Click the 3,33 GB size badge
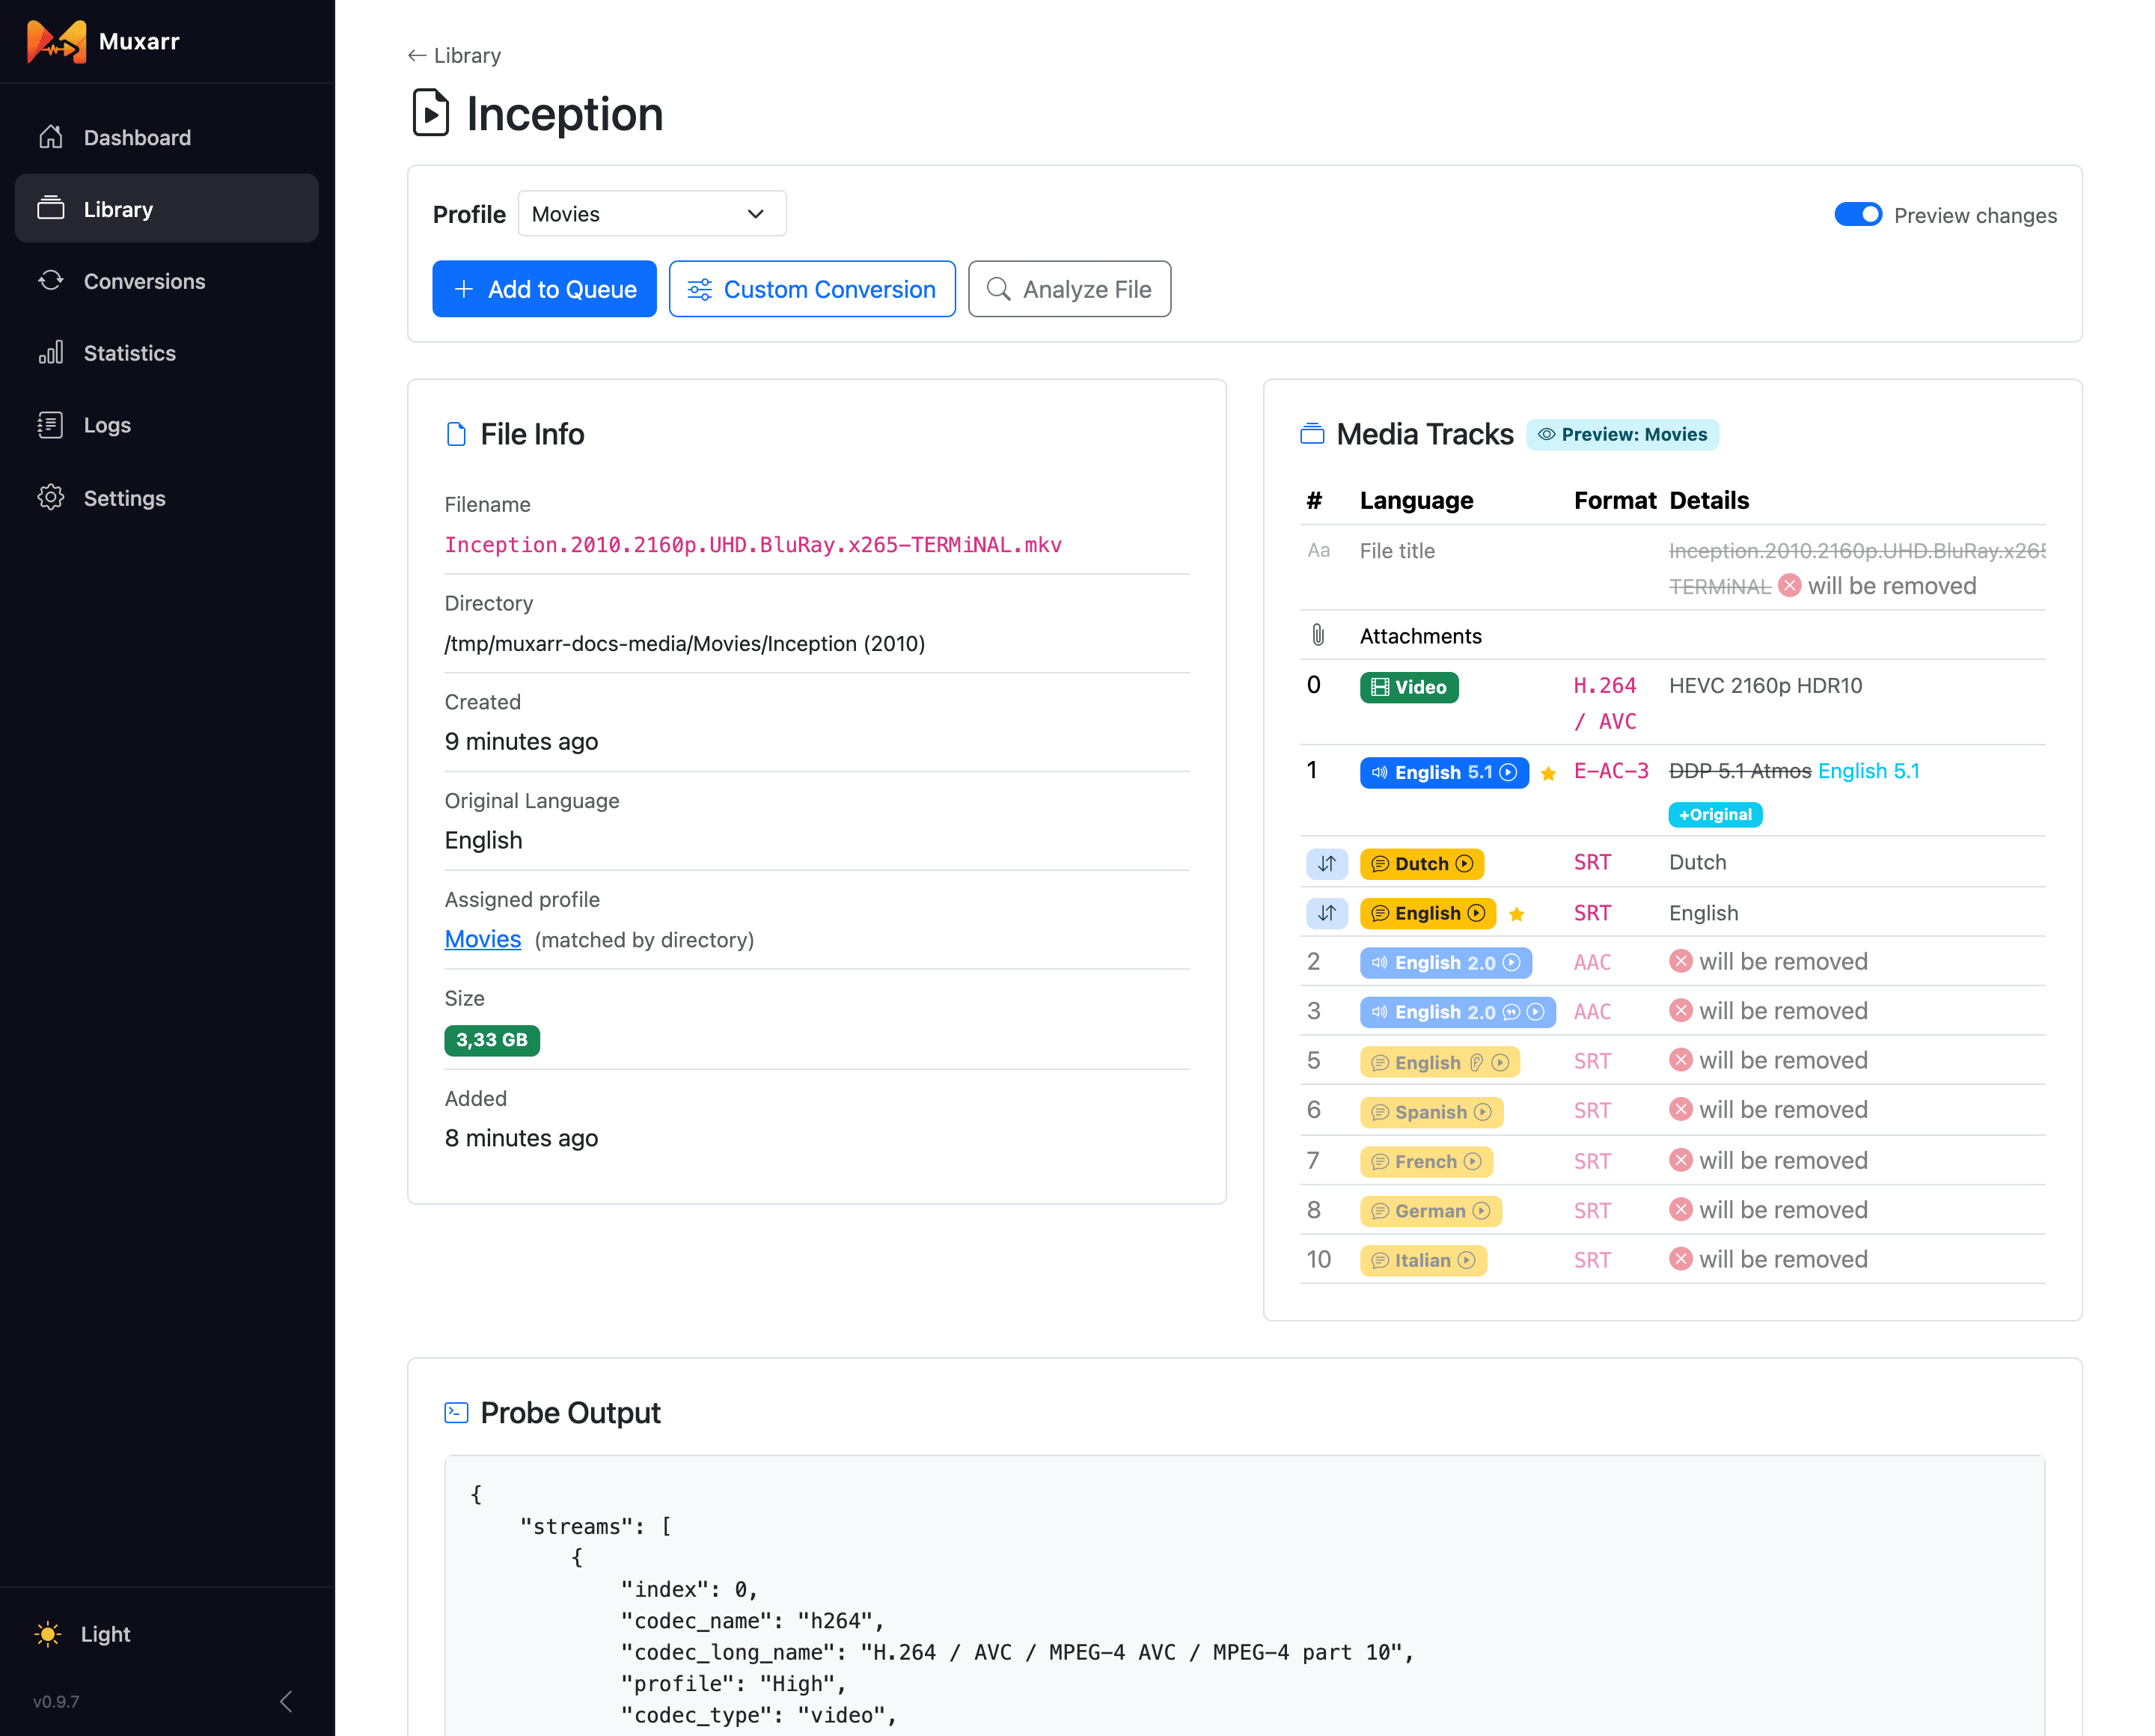The height and width of the screenshot is (1736, 2155). click(492, 1040)
